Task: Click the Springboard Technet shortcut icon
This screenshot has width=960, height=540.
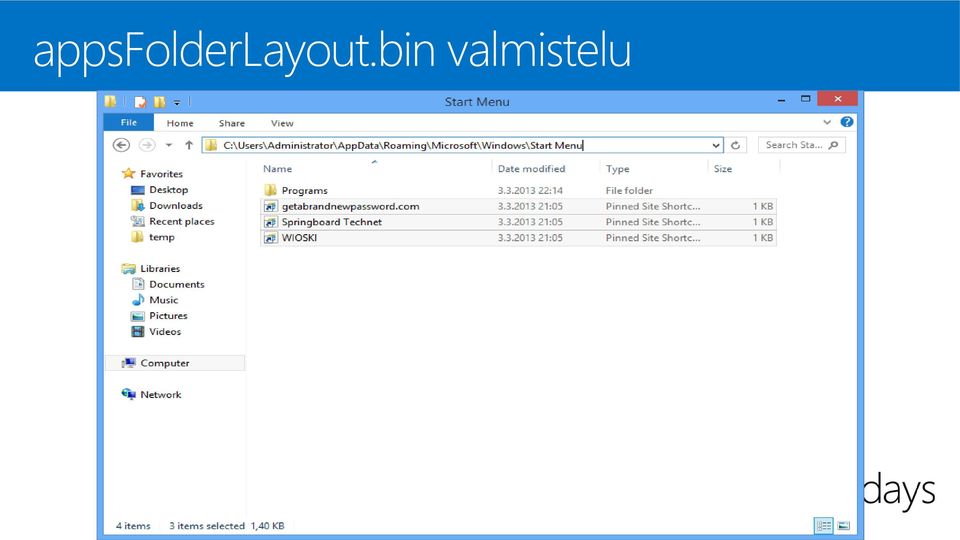Action: pyautogui.click(x=271, y=222)
